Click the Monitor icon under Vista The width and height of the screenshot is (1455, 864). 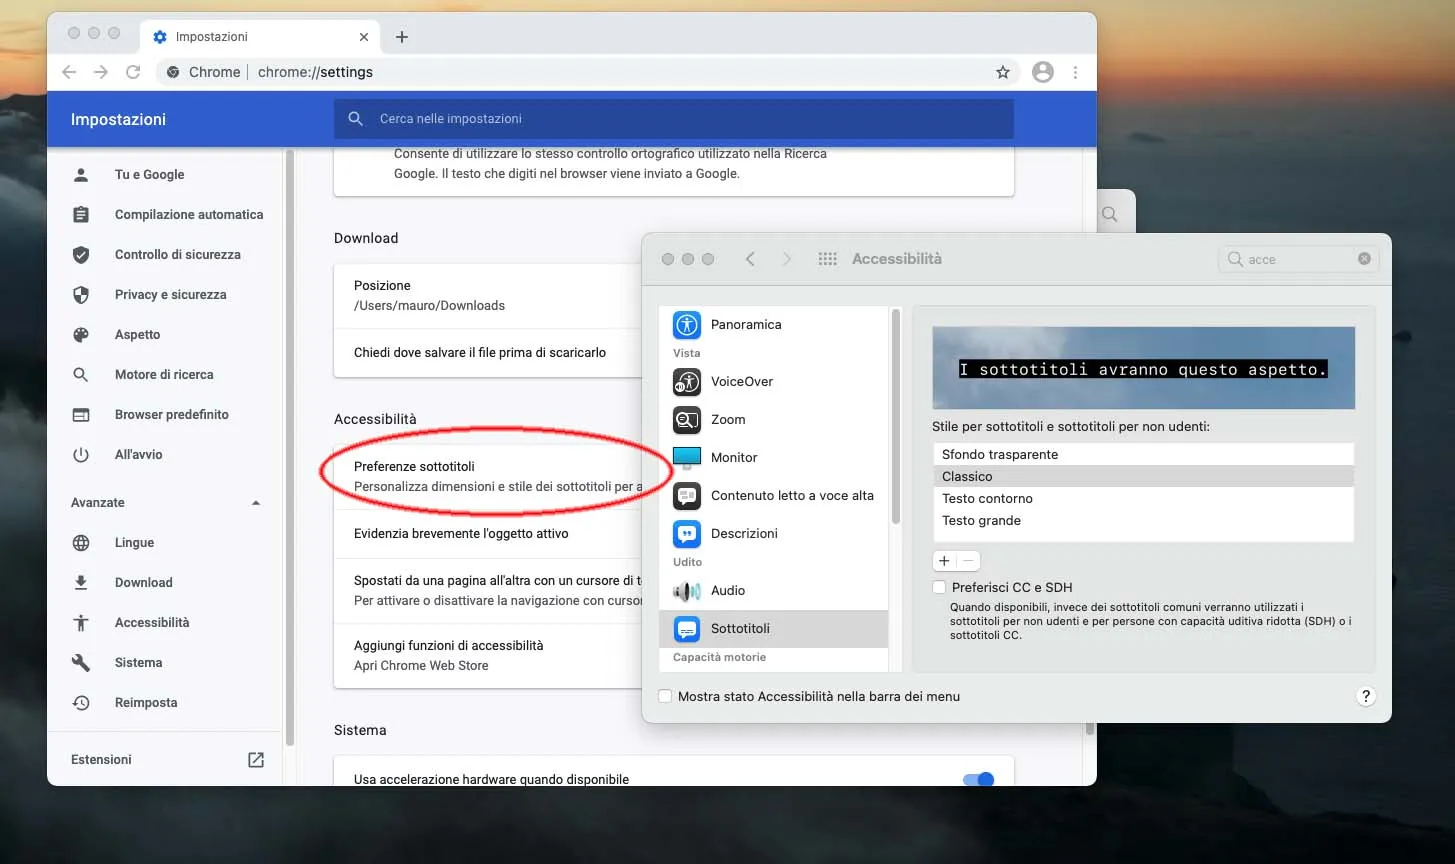tap(686, 458)
